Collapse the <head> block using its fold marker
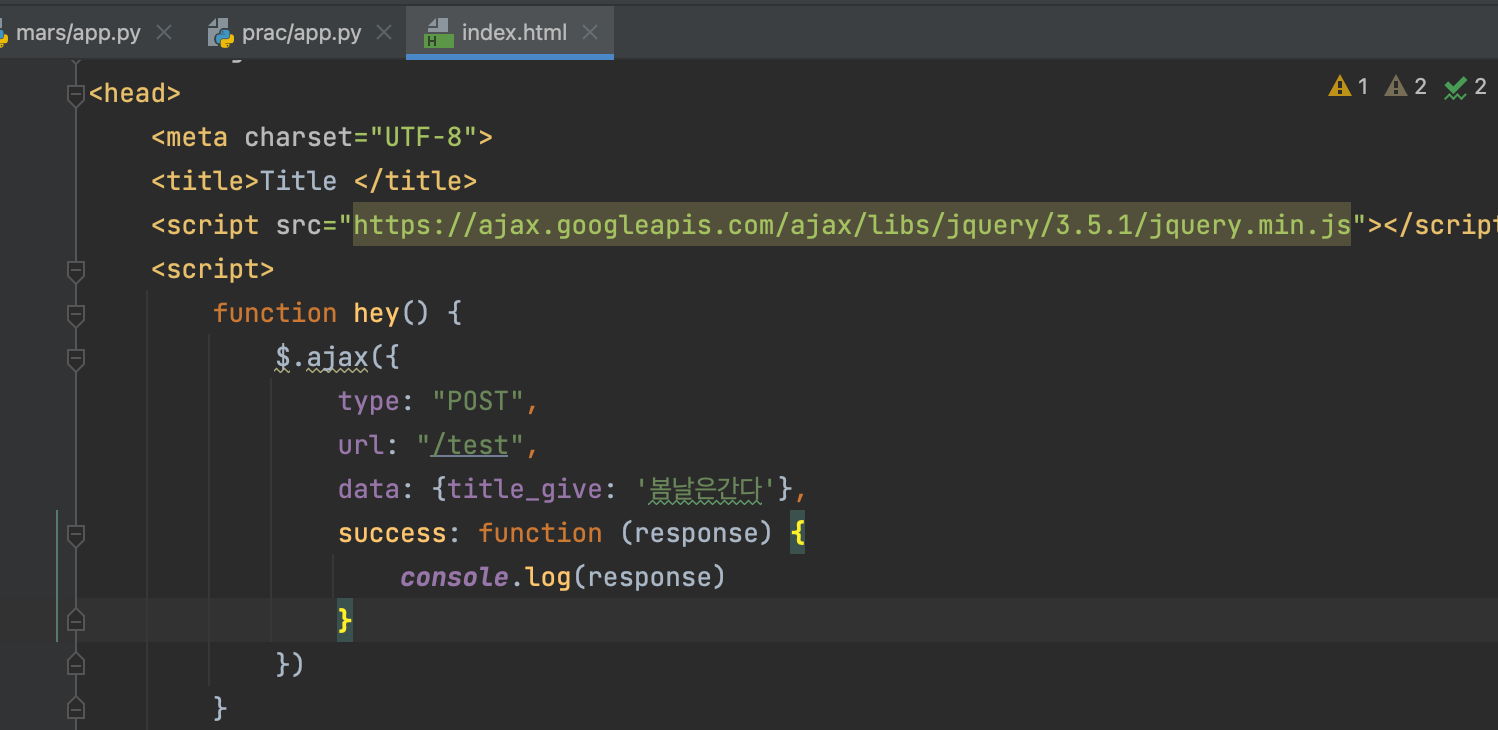Image resolution: width=1498 pixels, height=730 pixels. click(75, 94)
